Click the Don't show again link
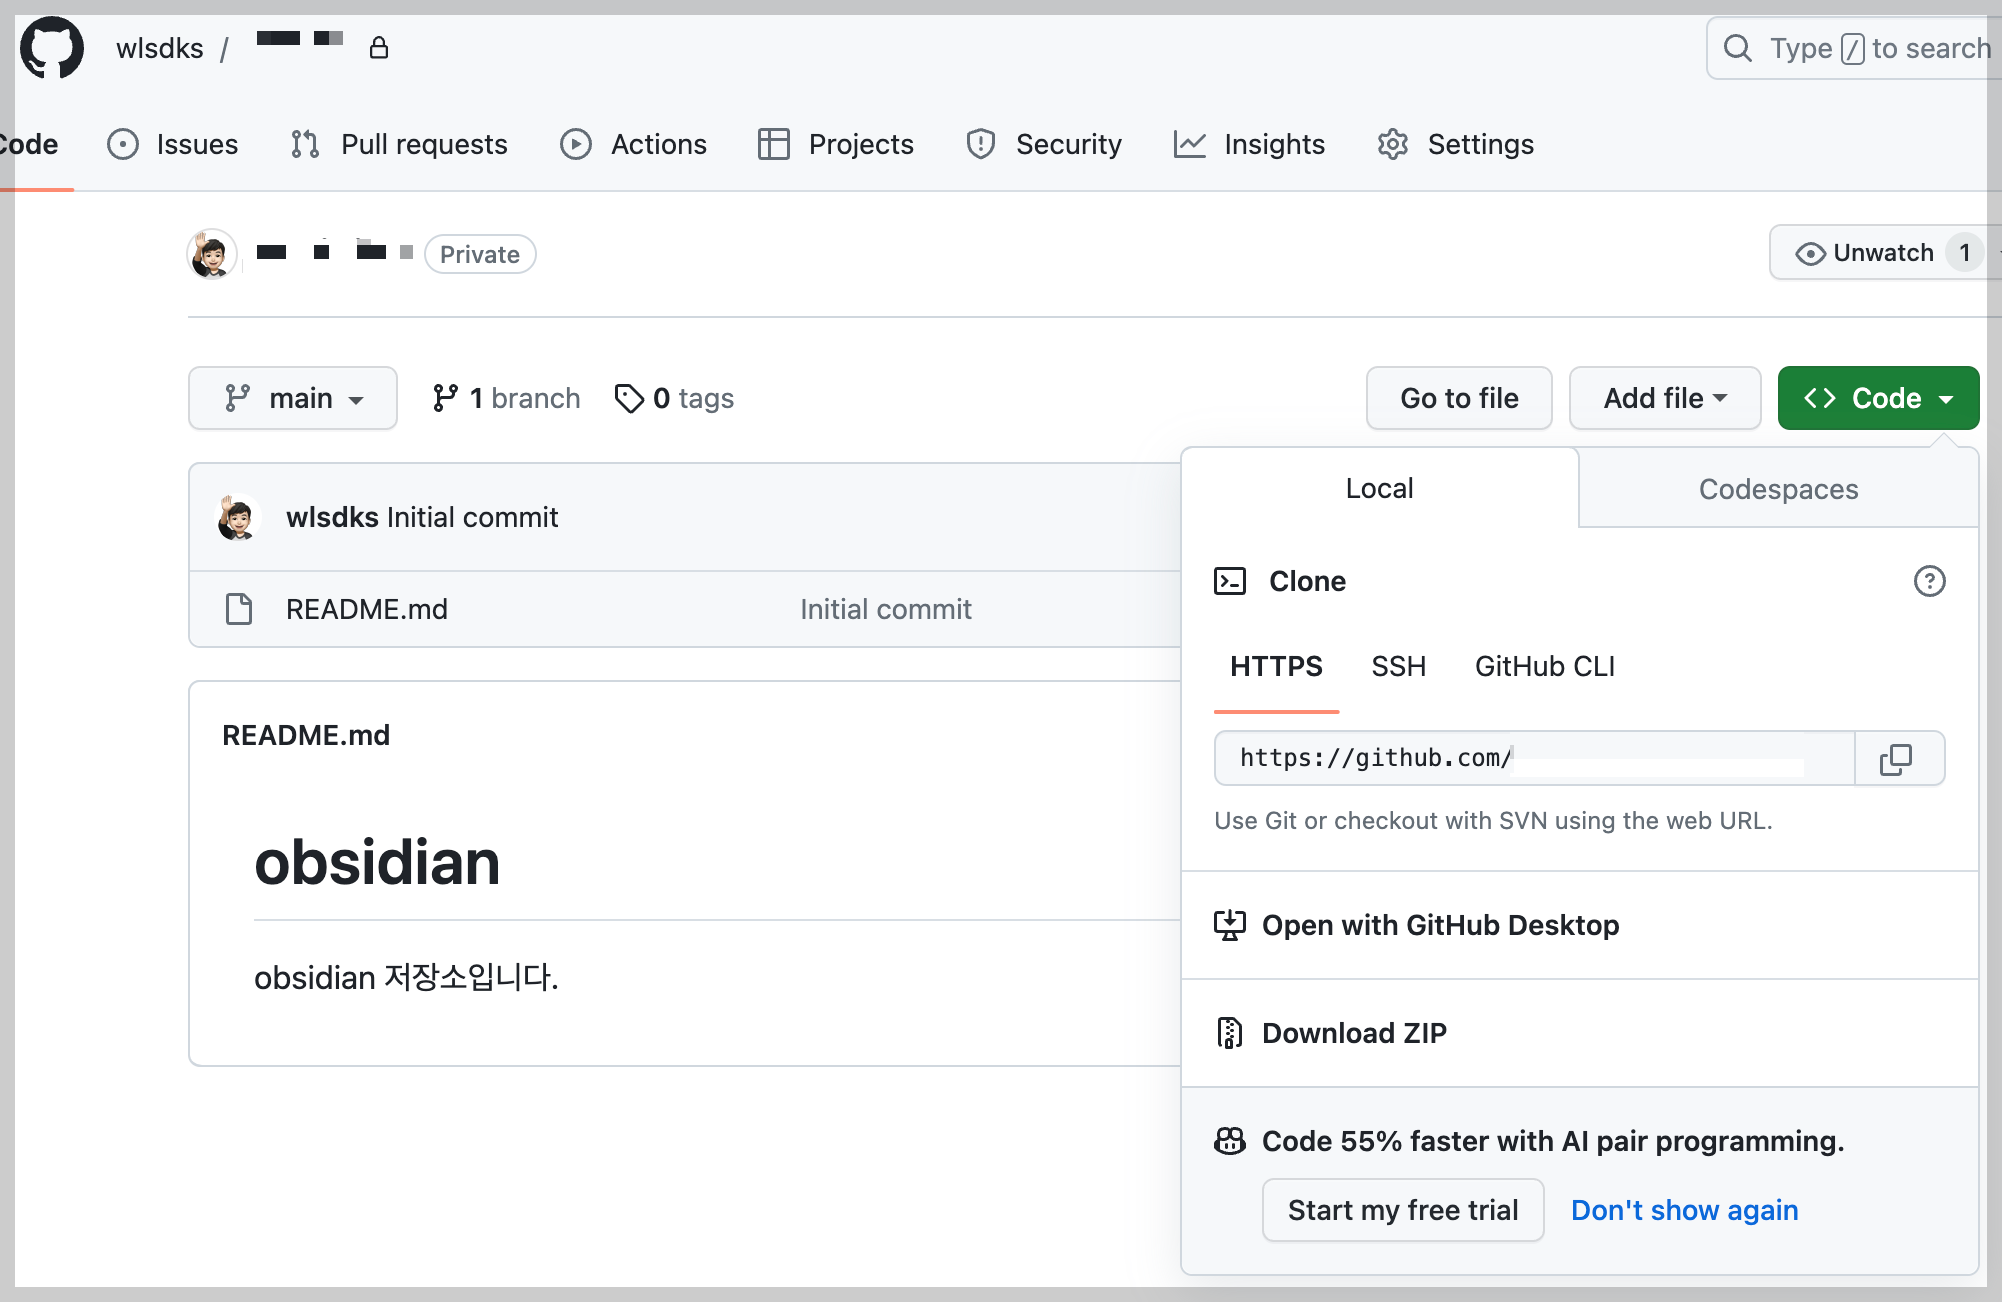The height and width of the screenshot is (1302, 2002). 1684,1210
